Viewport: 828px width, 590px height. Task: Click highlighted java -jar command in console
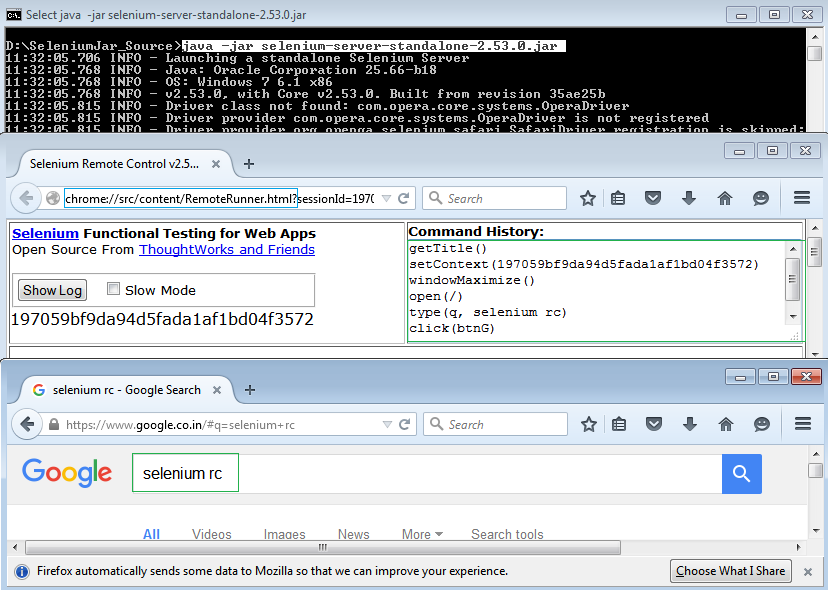click(x=373, y=46)
